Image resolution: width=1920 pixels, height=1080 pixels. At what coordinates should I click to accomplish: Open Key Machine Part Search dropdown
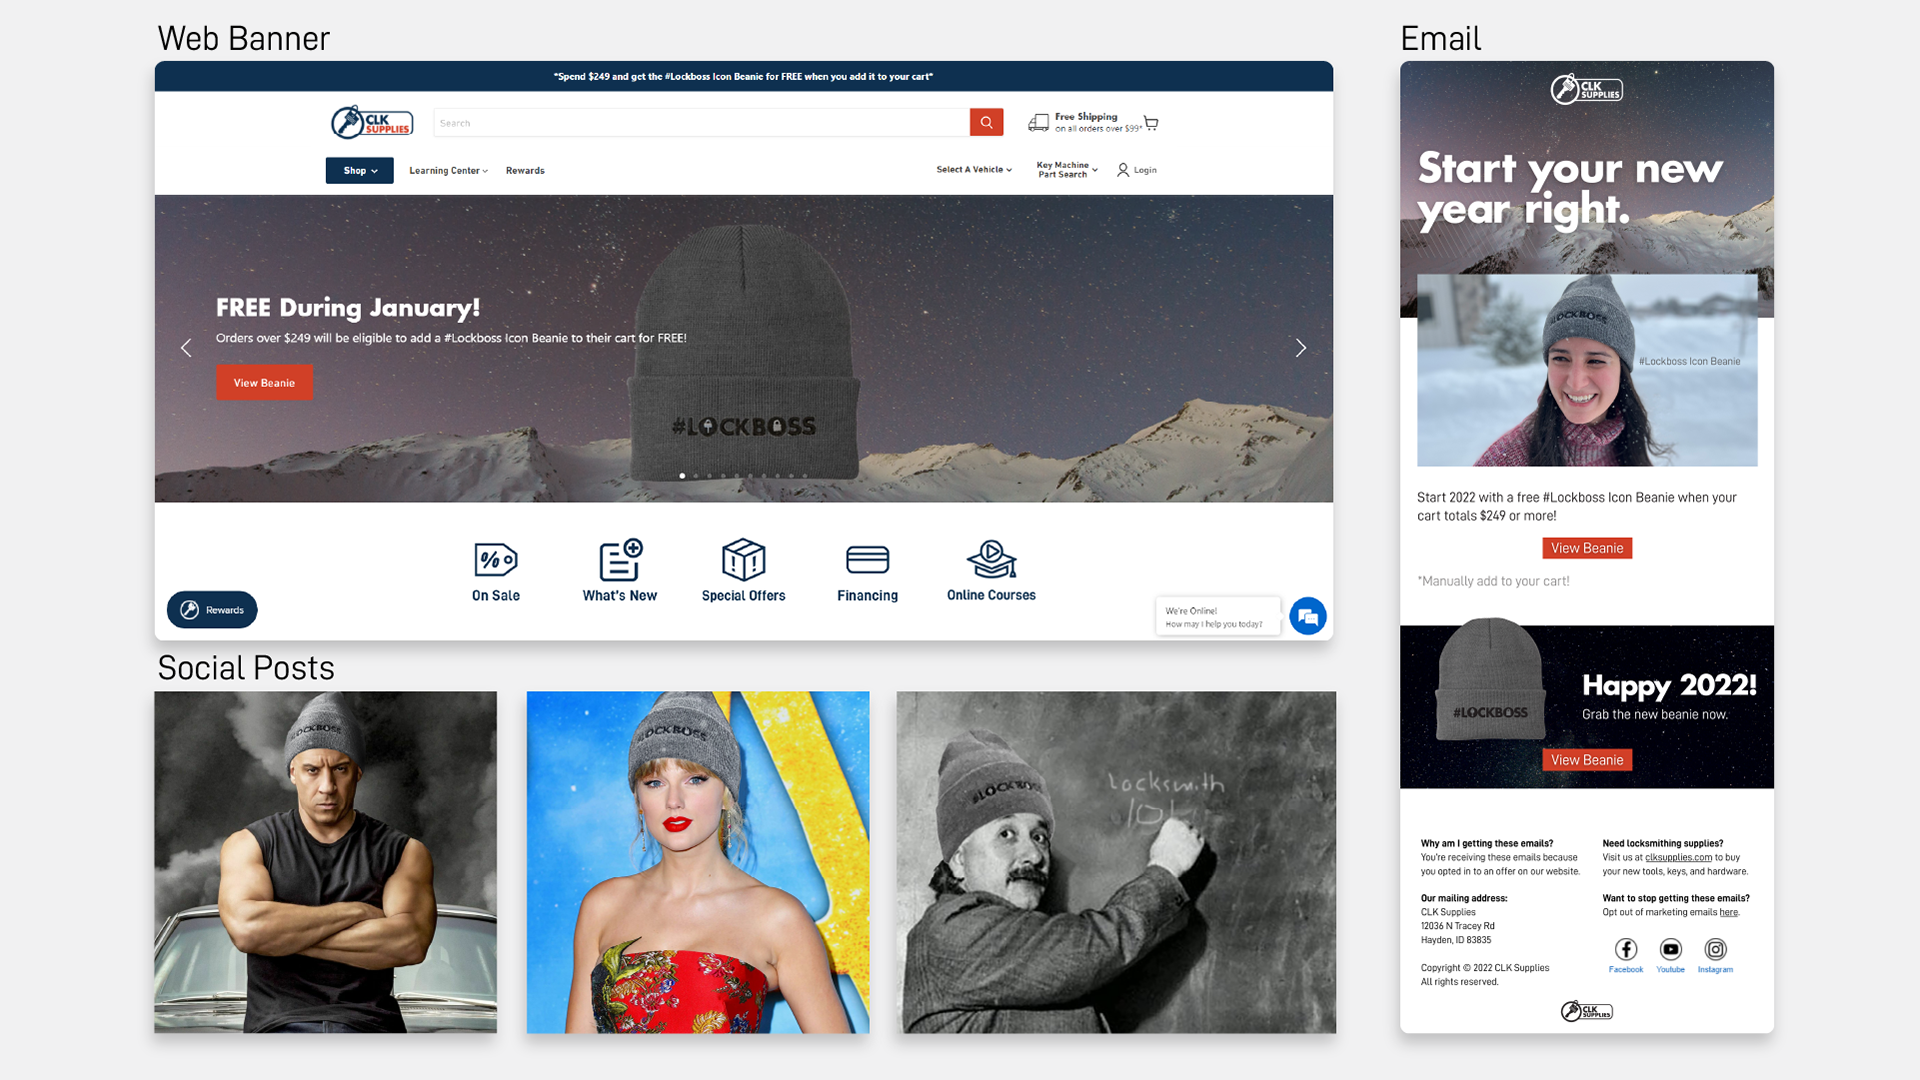1067,170
